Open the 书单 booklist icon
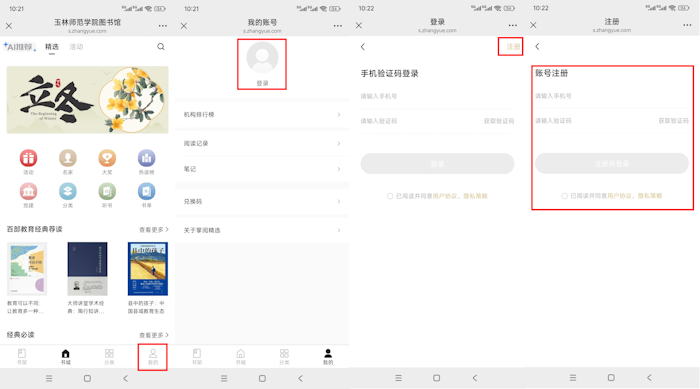700x389 pixels. coord(146,192)
